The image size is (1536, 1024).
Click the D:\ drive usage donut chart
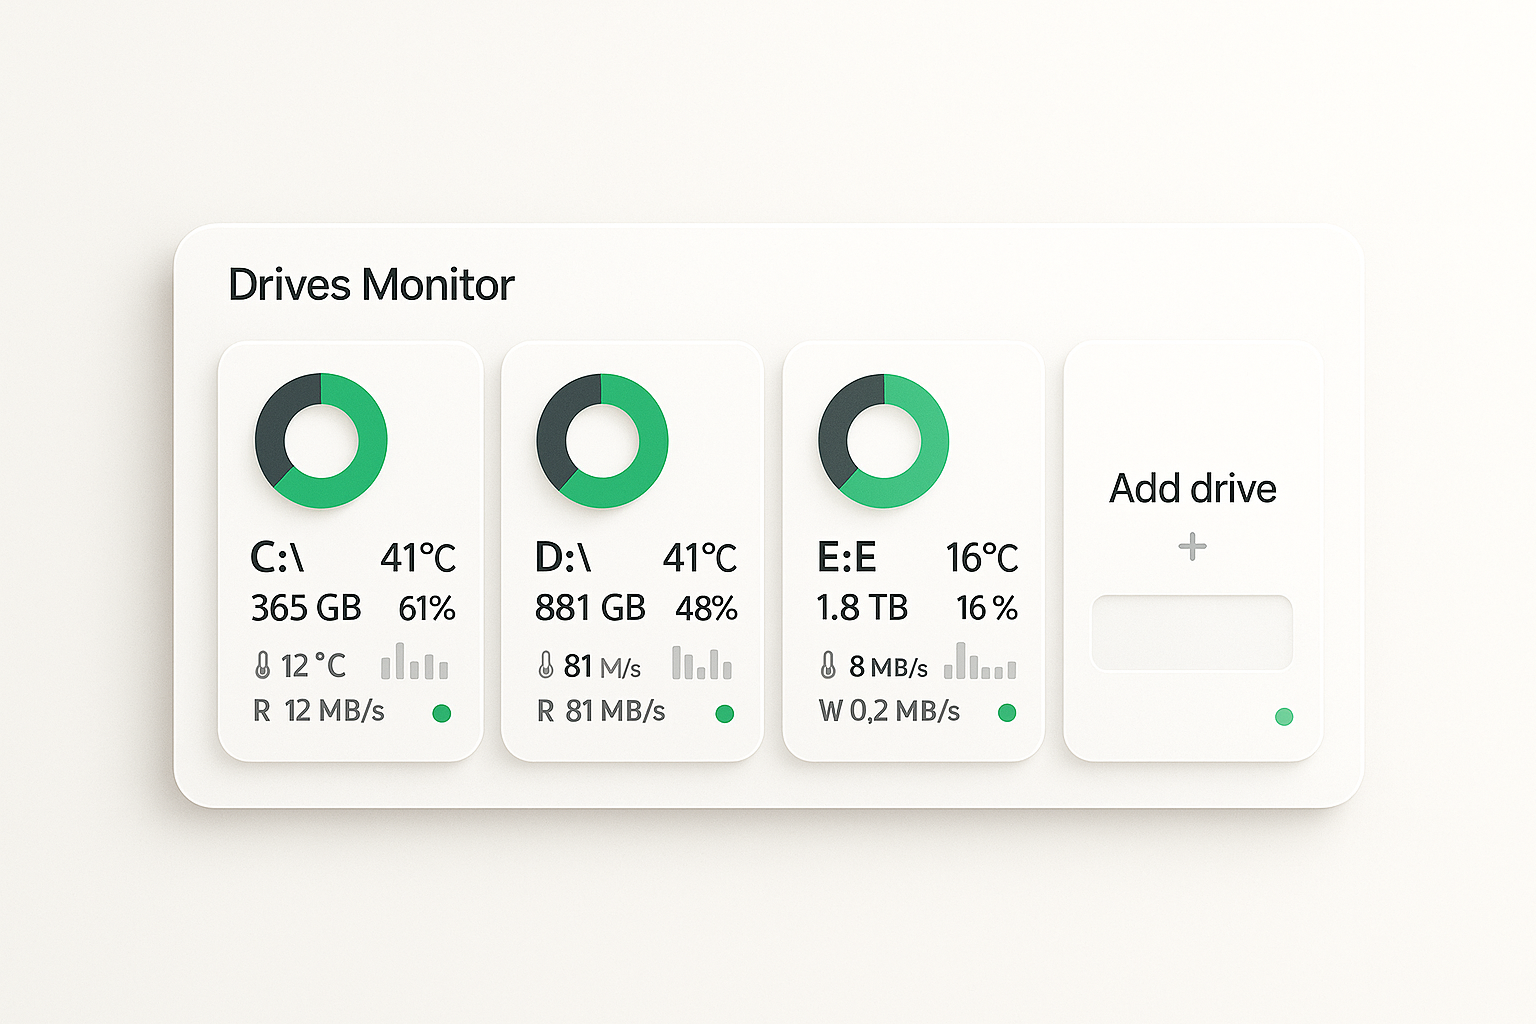602,441
